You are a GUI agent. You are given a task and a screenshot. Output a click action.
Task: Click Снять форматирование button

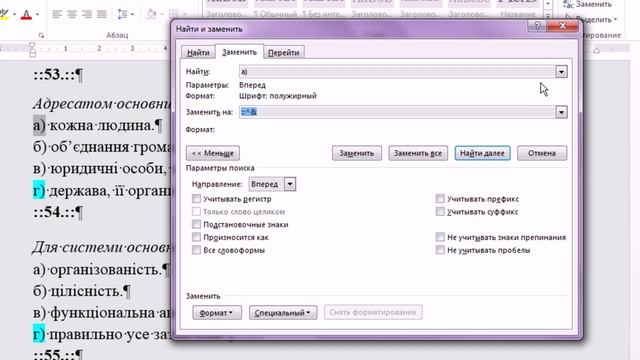[x=373, y=312]
